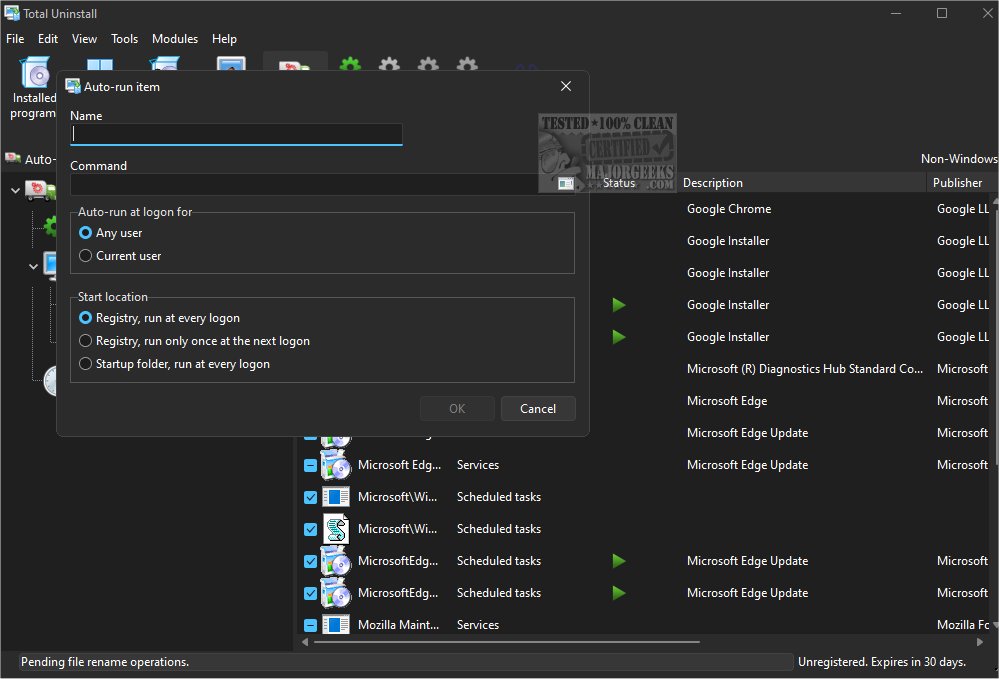Toggle the Mozilla Maintenance service checkbox
Screen dimensions: 999x679
pos(310,625)
